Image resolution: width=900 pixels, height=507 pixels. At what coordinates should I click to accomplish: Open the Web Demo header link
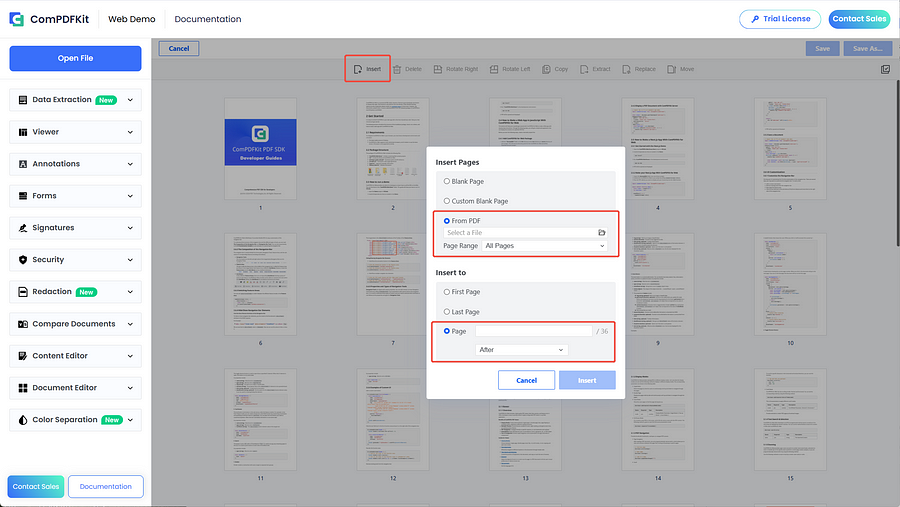tap(131, 19)
